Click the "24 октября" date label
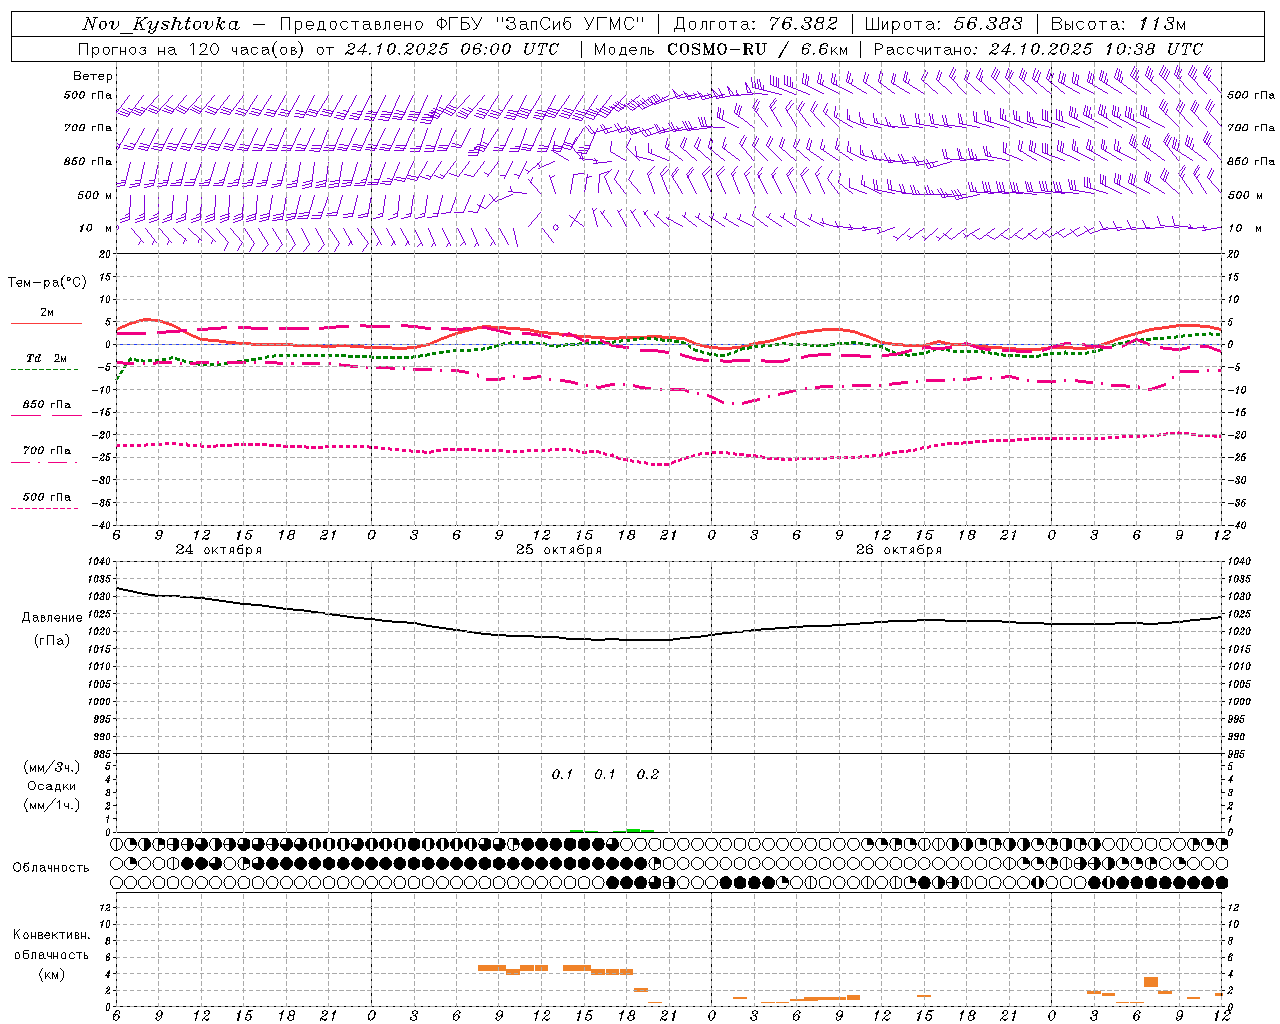1280x1024 pixels. [218, 550]
